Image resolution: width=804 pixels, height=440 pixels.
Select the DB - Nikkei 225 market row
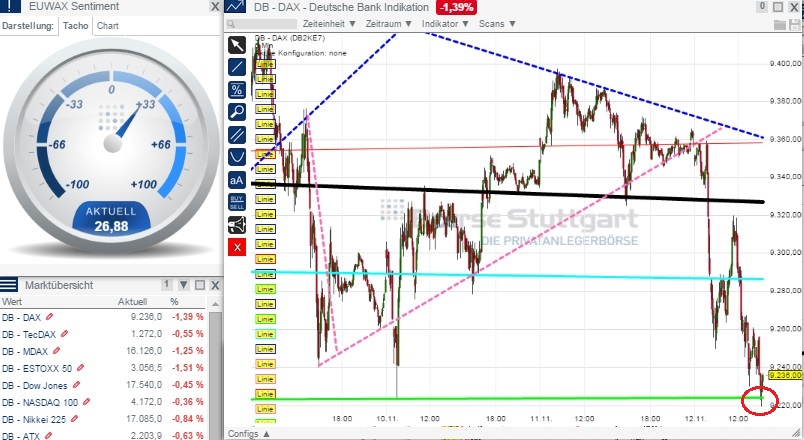103,419
